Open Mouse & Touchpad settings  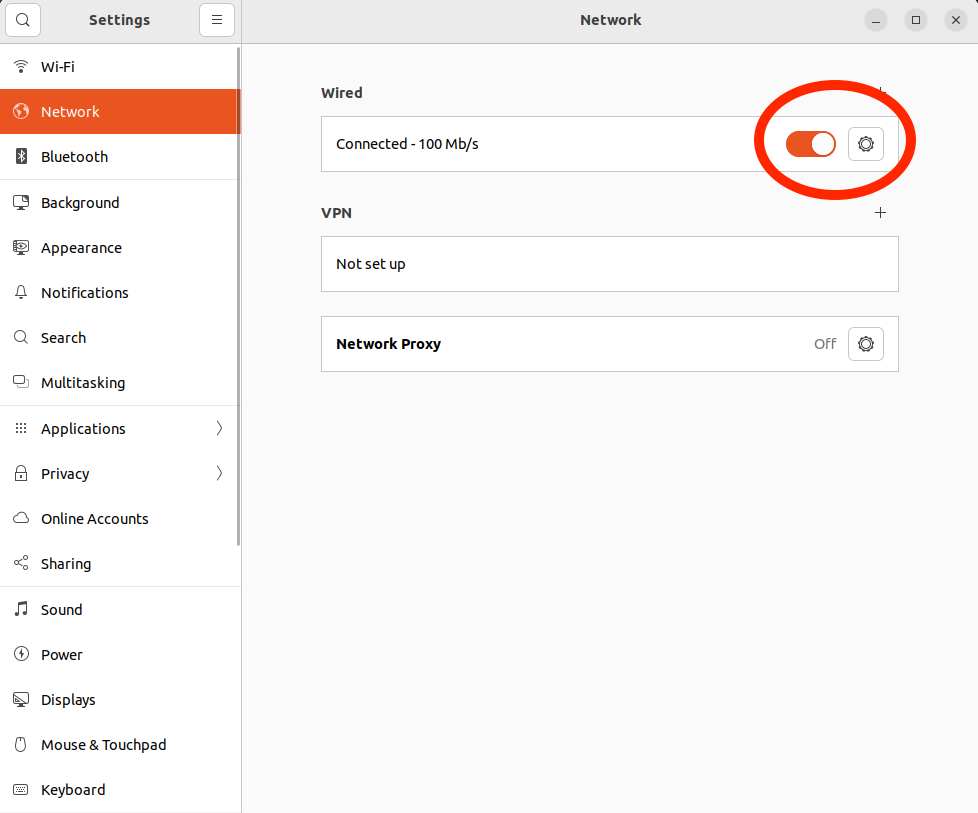point(119,744)
